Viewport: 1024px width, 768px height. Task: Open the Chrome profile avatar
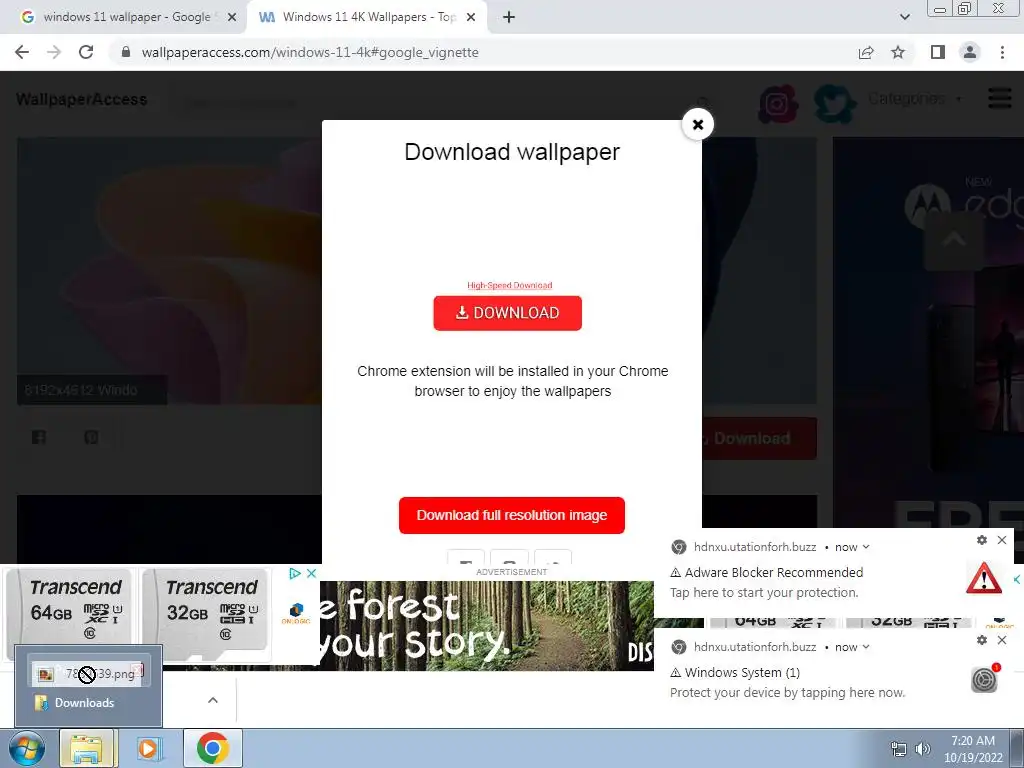[x=970, y=52]
